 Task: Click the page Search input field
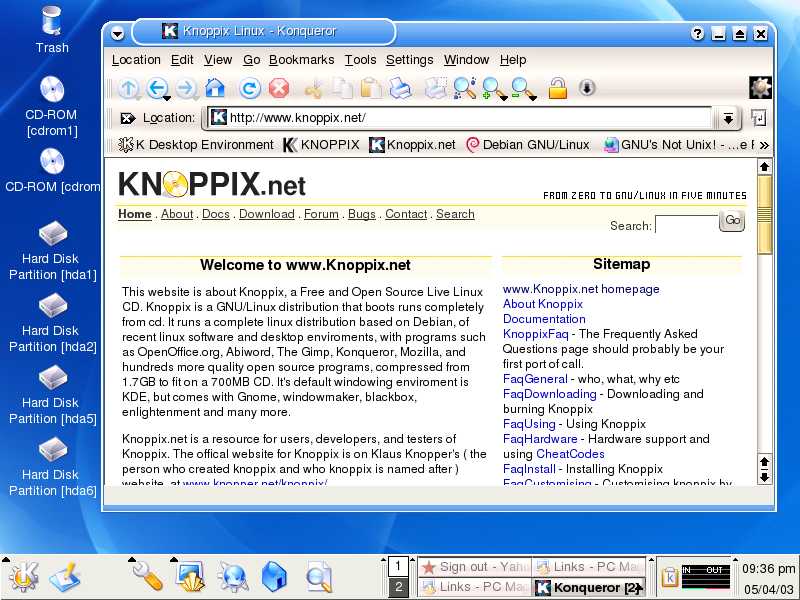pos(686,224)
